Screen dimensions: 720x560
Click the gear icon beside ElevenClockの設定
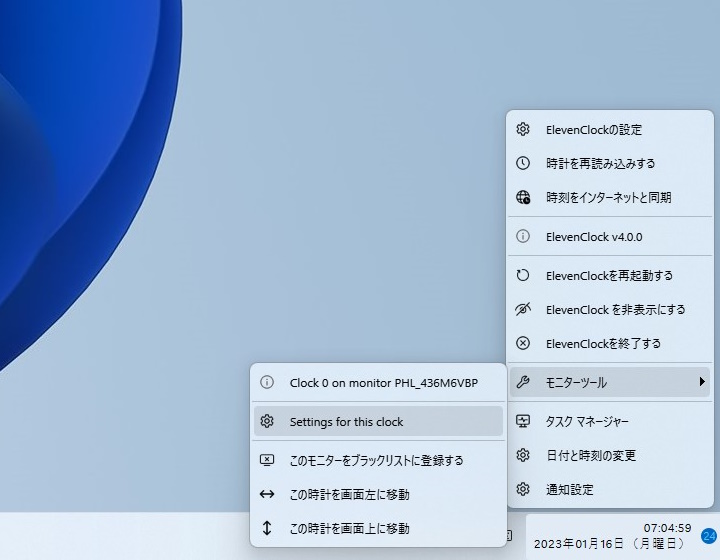(523, 129)
